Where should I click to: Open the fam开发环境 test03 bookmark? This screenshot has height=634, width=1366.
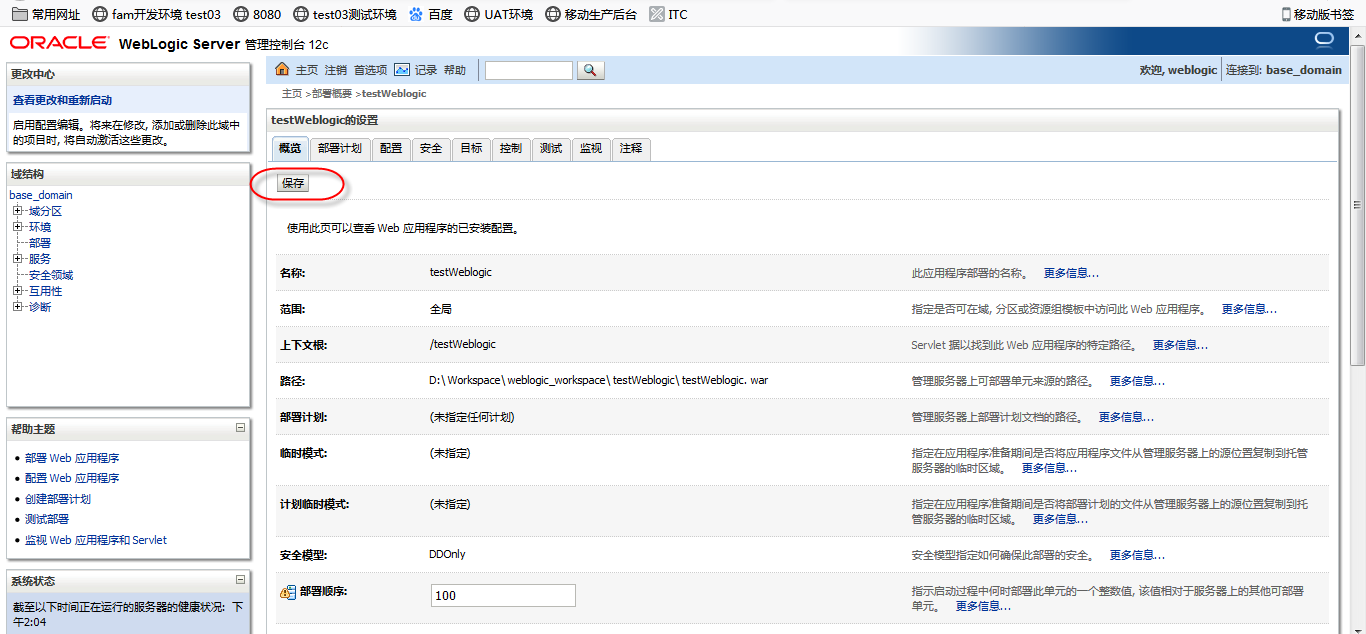(x=156, y=14)
